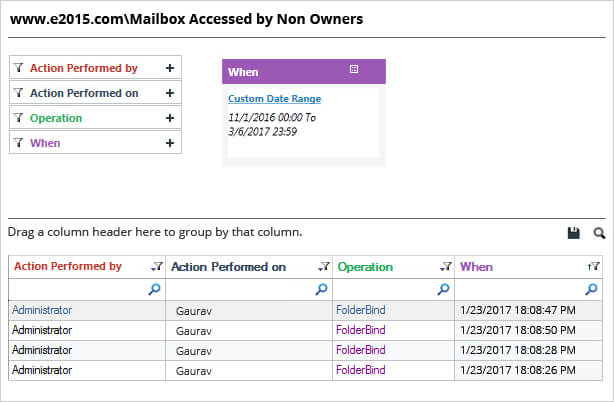
Task: Click the filter icon in the Operation column header
Action: (x=446, y=267)
